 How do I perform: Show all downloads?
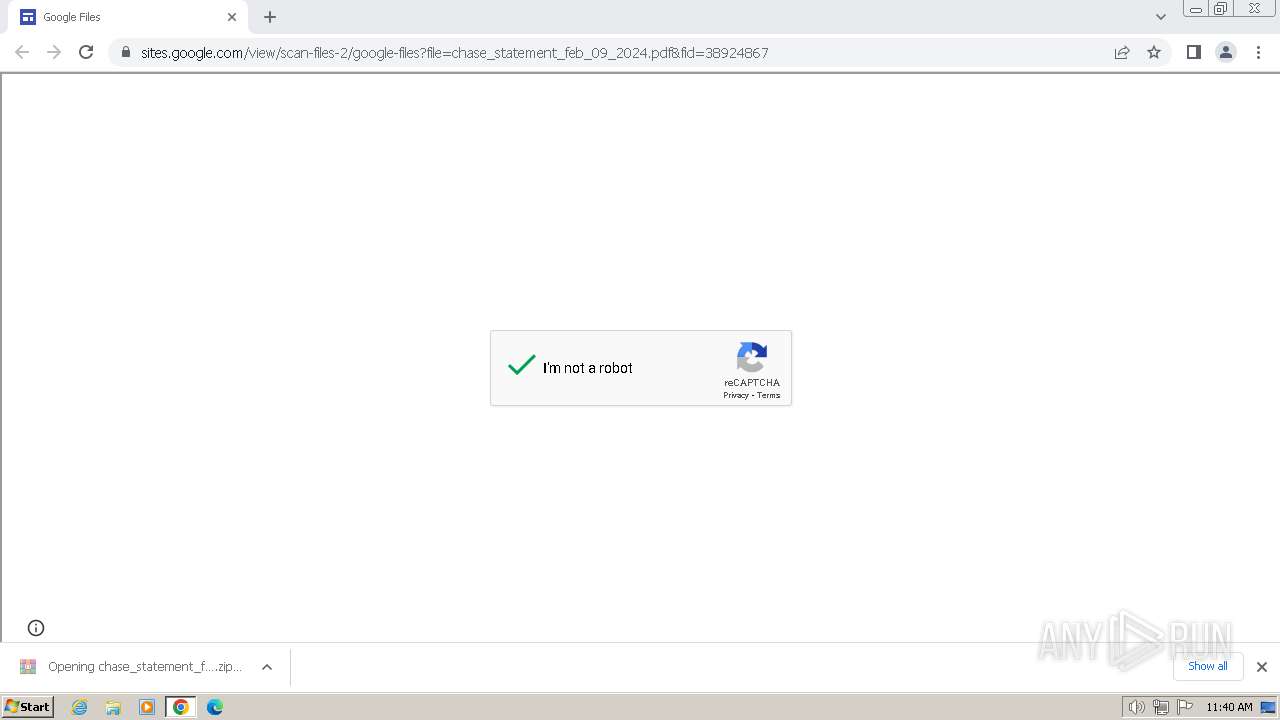[x=1208, y=666]
